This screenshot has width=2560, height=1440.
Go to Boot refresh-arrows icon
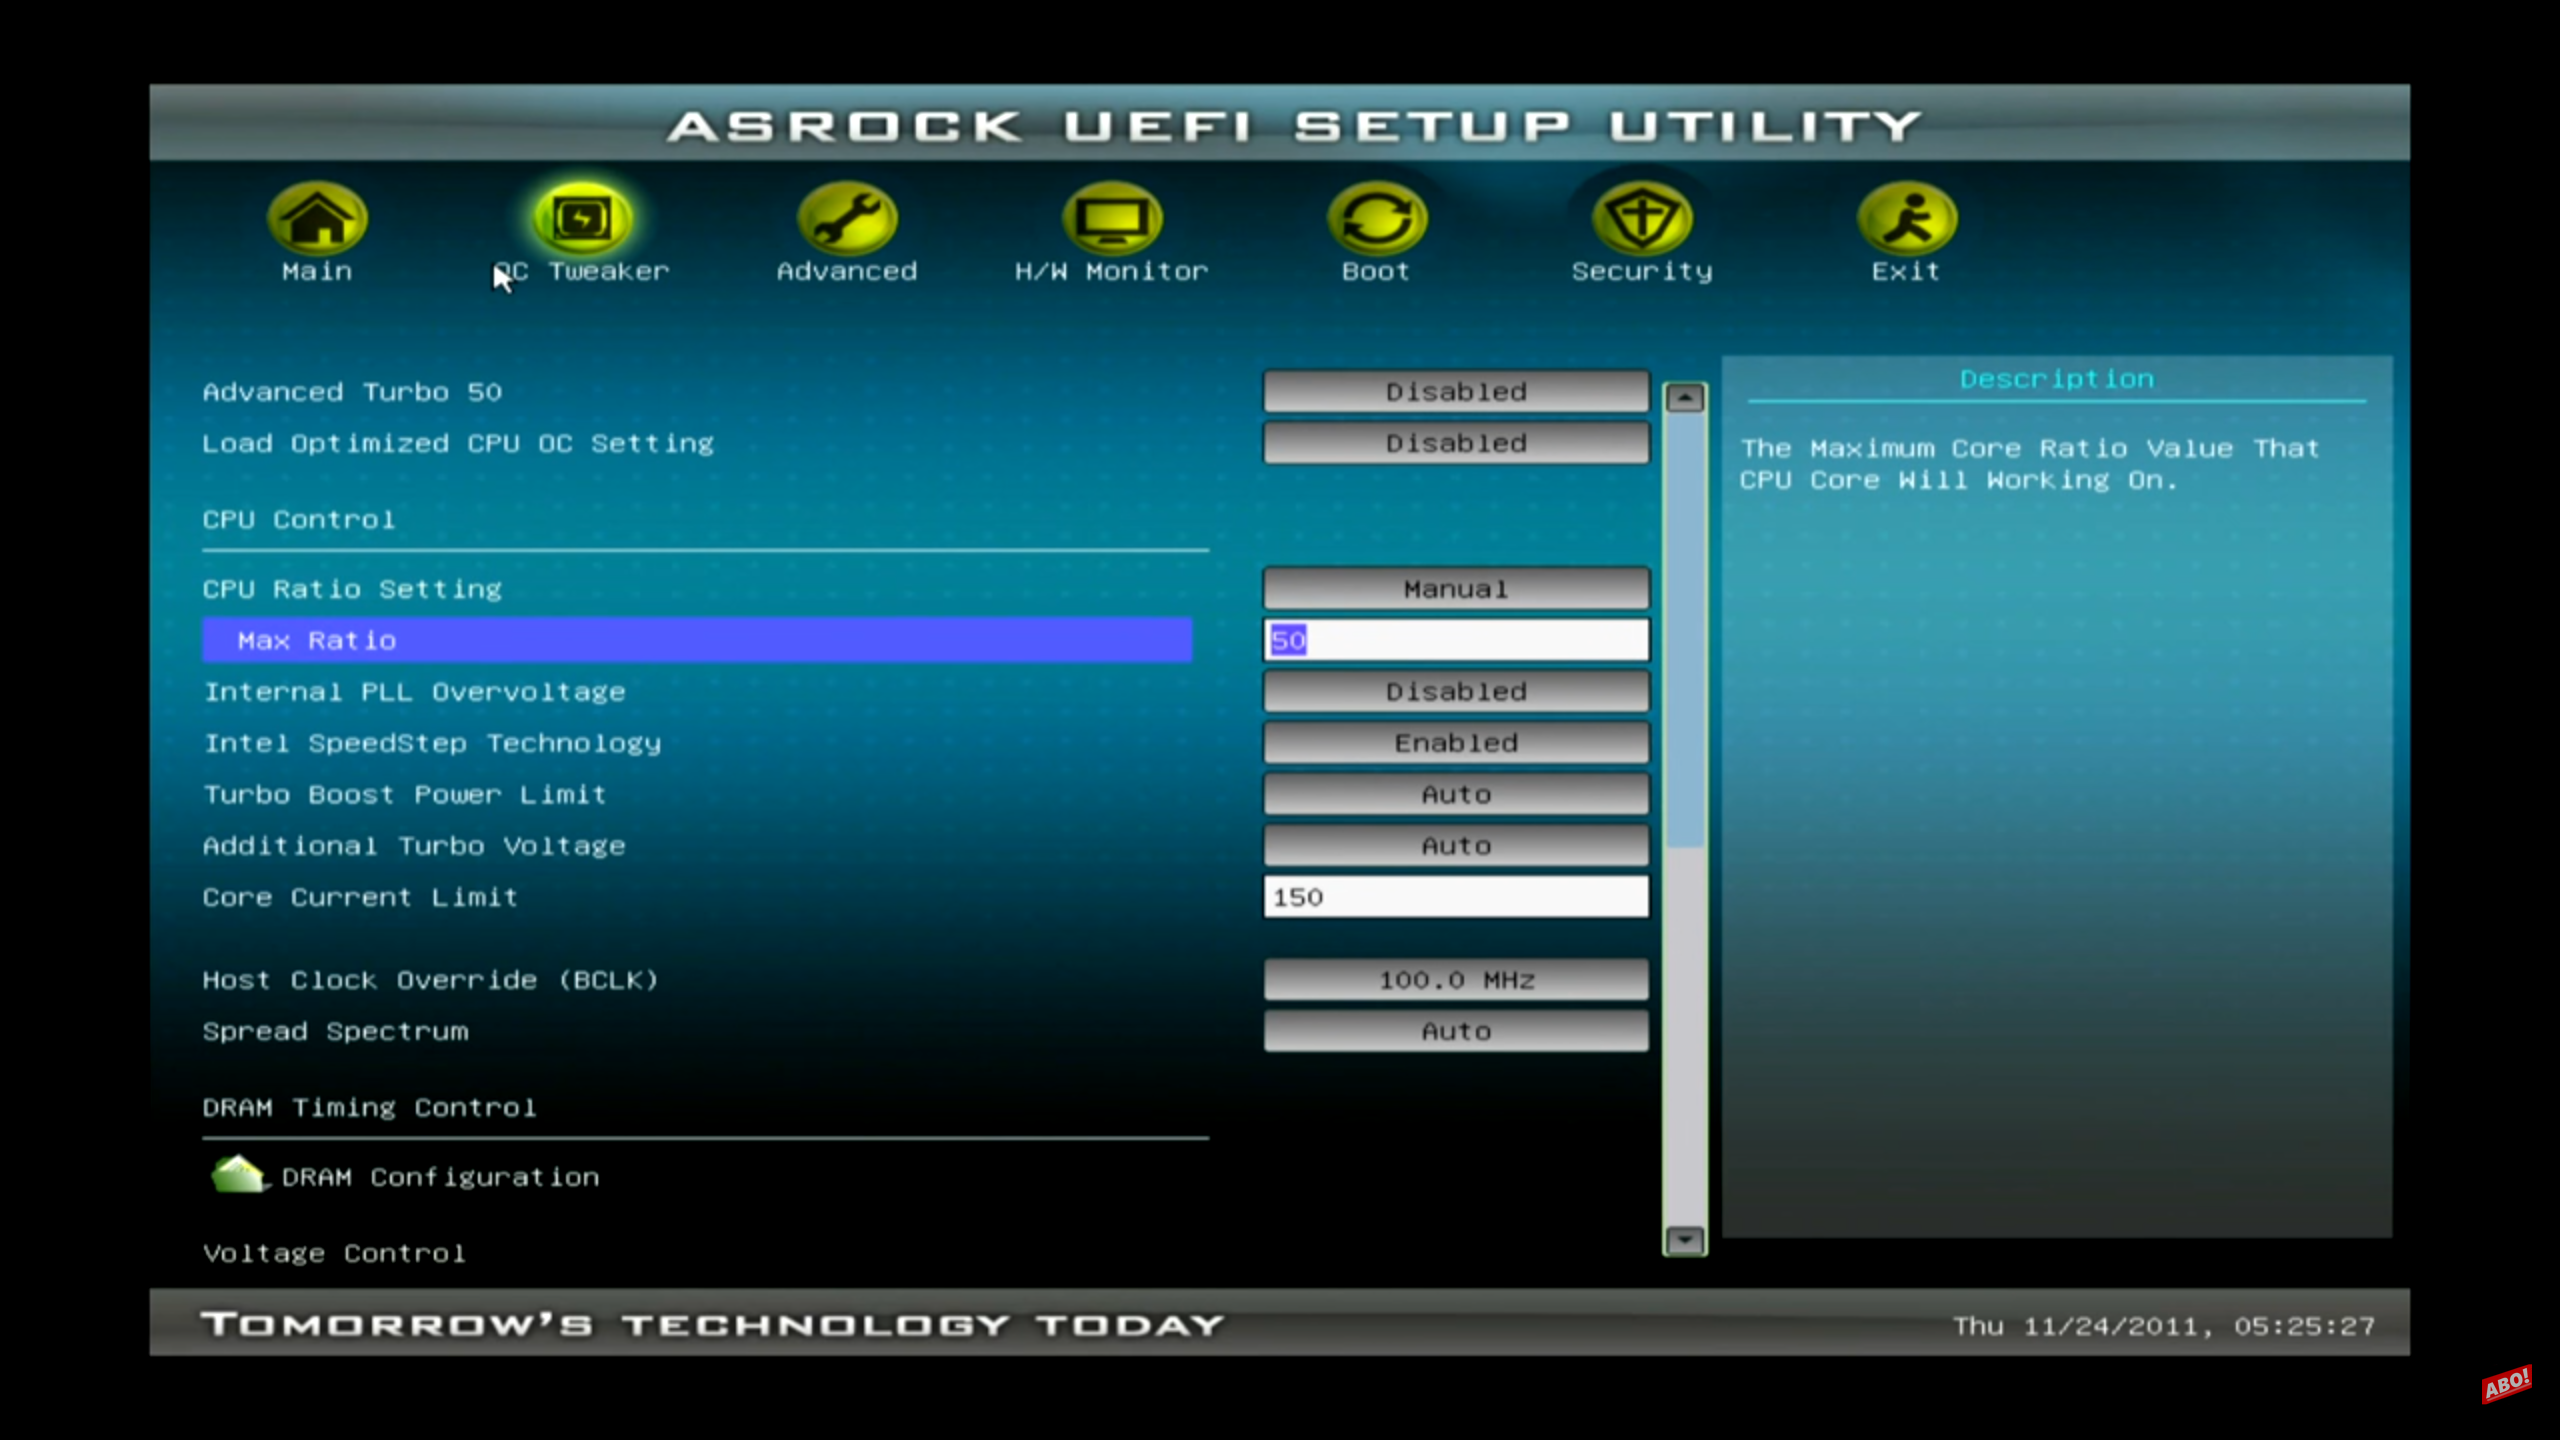pos(1376,217)
